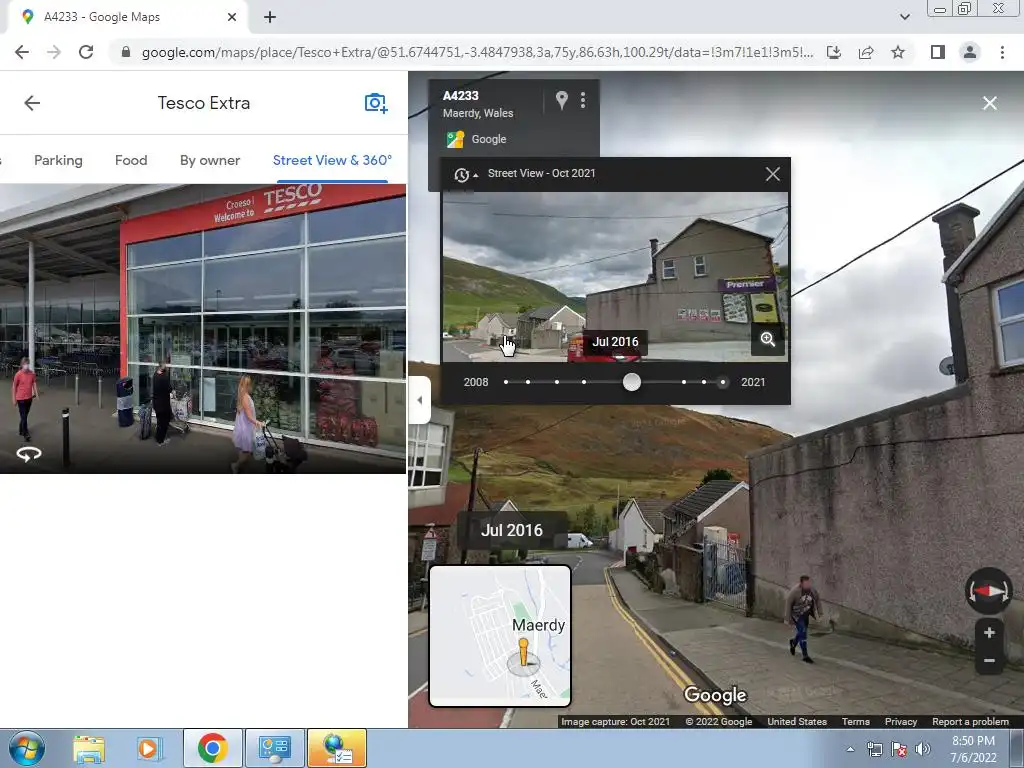
Task: Open the location pin icon in A4233 card
Action: coord(562,100)
